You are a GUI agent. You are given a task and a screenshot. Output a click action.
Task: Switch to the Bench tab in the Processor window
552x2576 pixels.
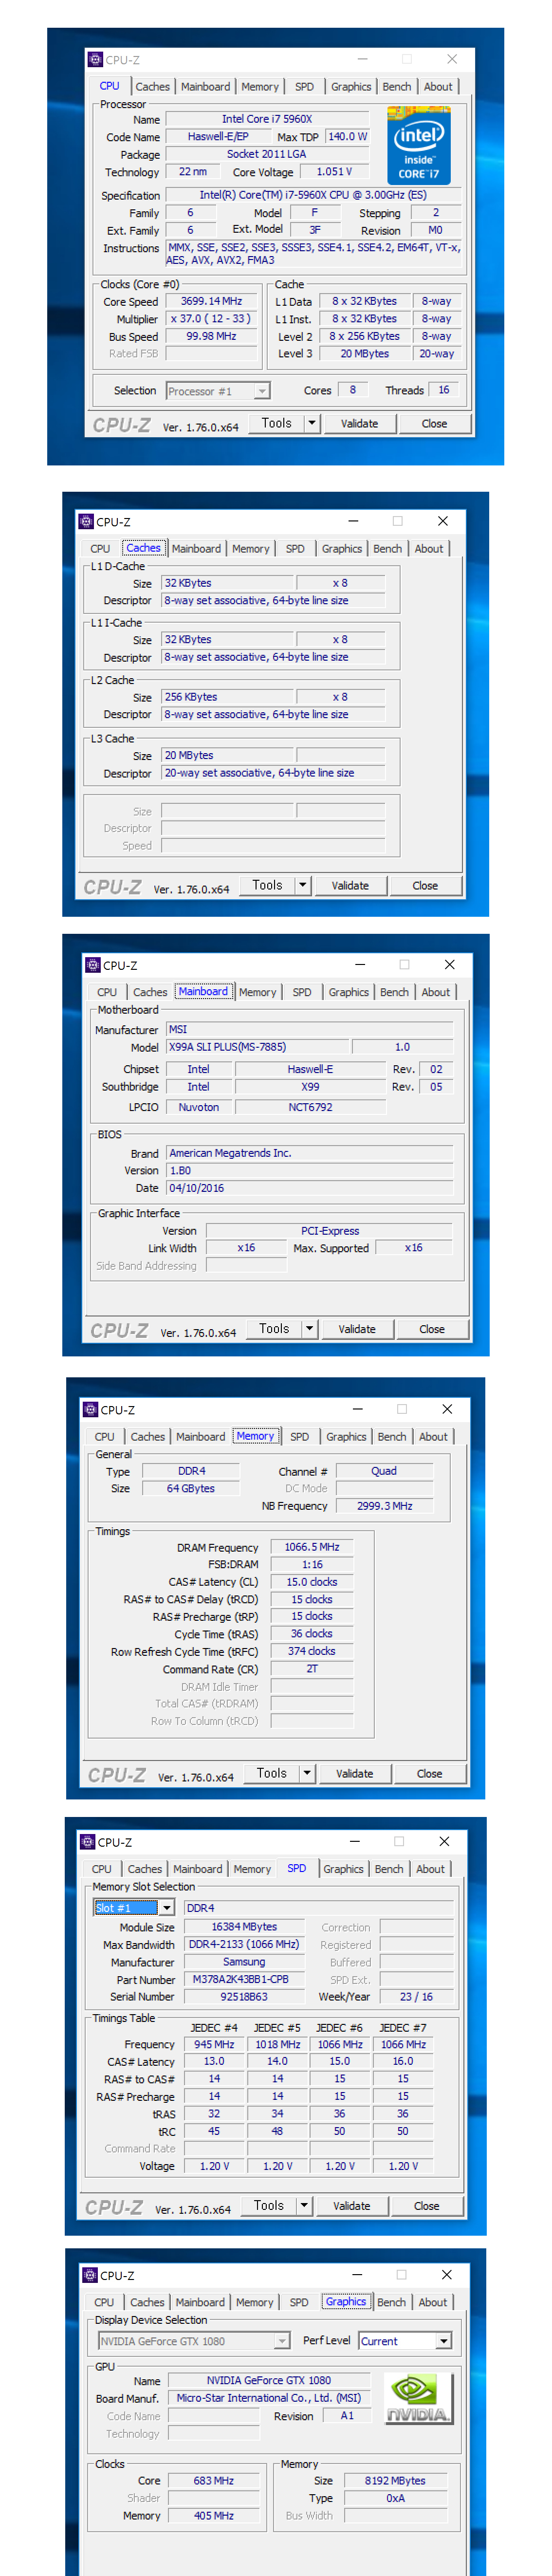coord(396,87)
